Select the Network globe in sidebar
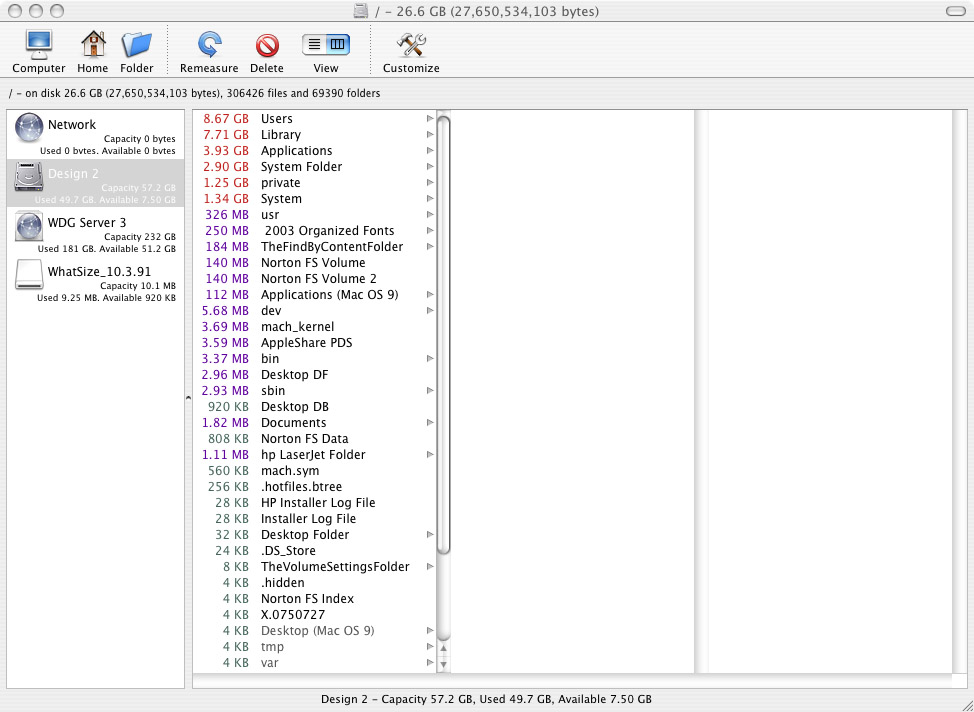 (29, 127)
